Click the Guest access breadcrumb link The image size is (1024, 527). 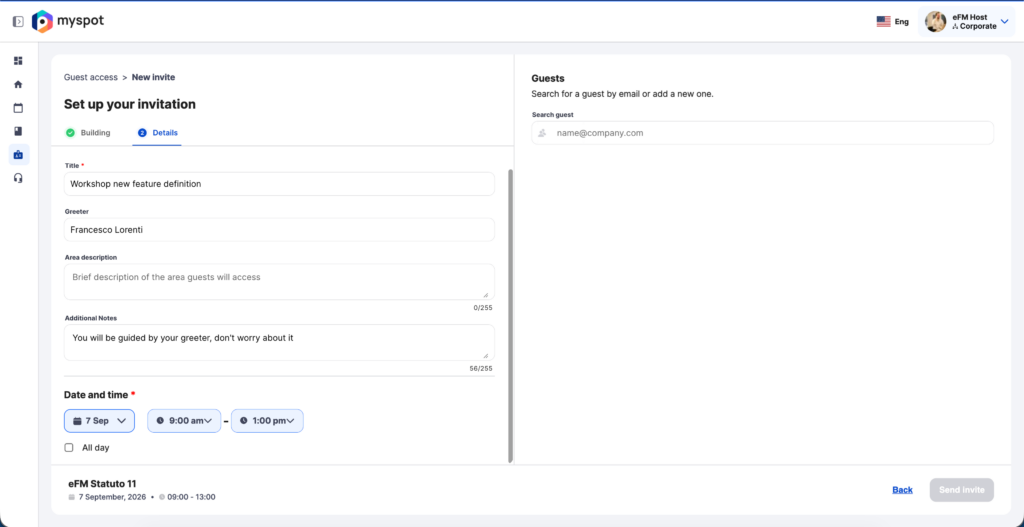(91, 77)
